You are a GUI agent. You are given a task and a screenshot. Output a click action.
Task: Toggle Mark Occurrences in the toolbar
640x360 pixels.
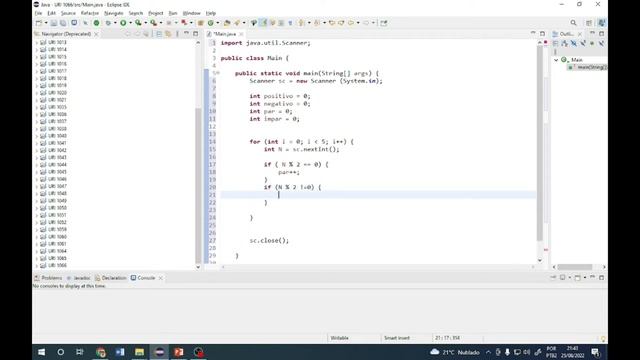coord(263,23)
